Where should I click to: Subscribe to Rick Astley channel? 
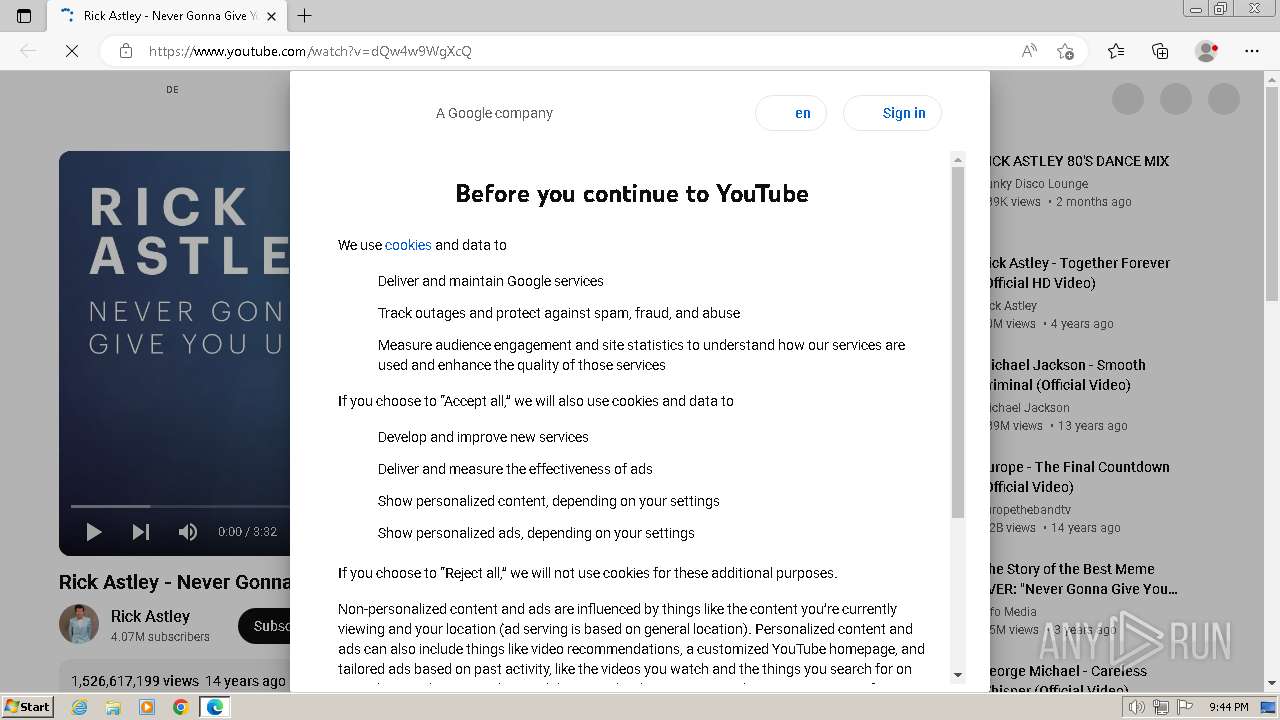click(x=265, y=626)
